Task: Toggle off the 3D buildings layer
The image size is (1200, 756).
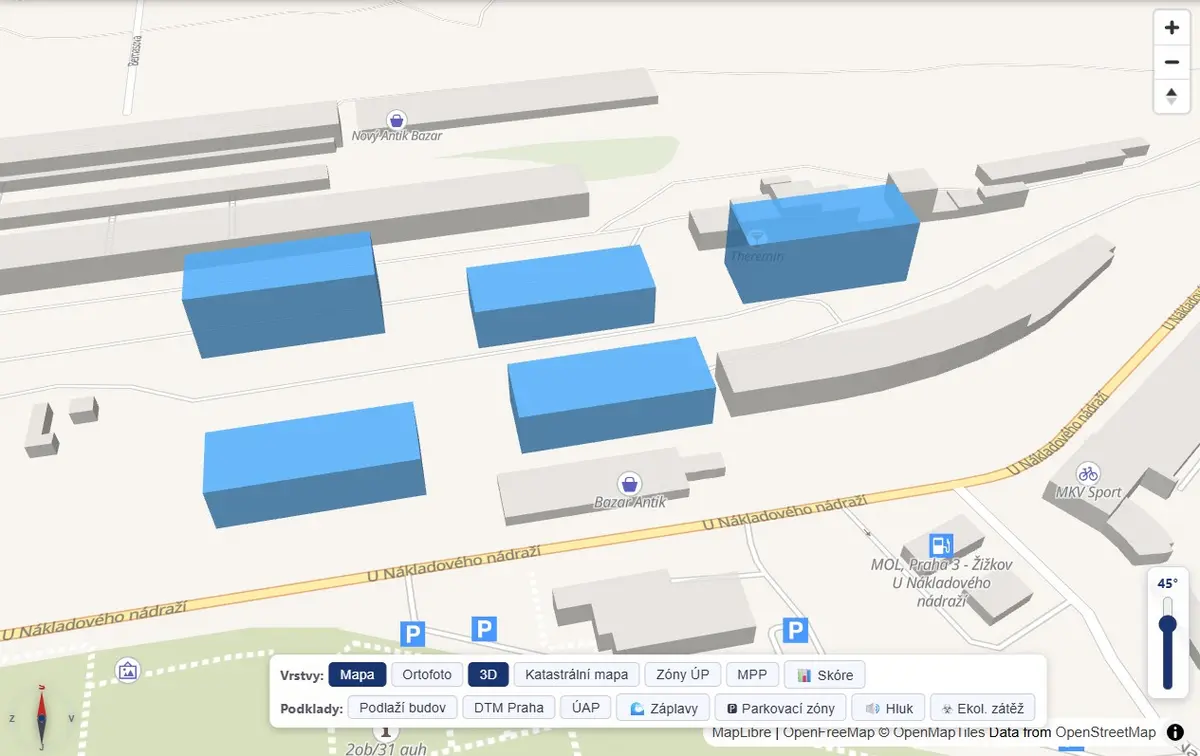Action: coord(488,674)
